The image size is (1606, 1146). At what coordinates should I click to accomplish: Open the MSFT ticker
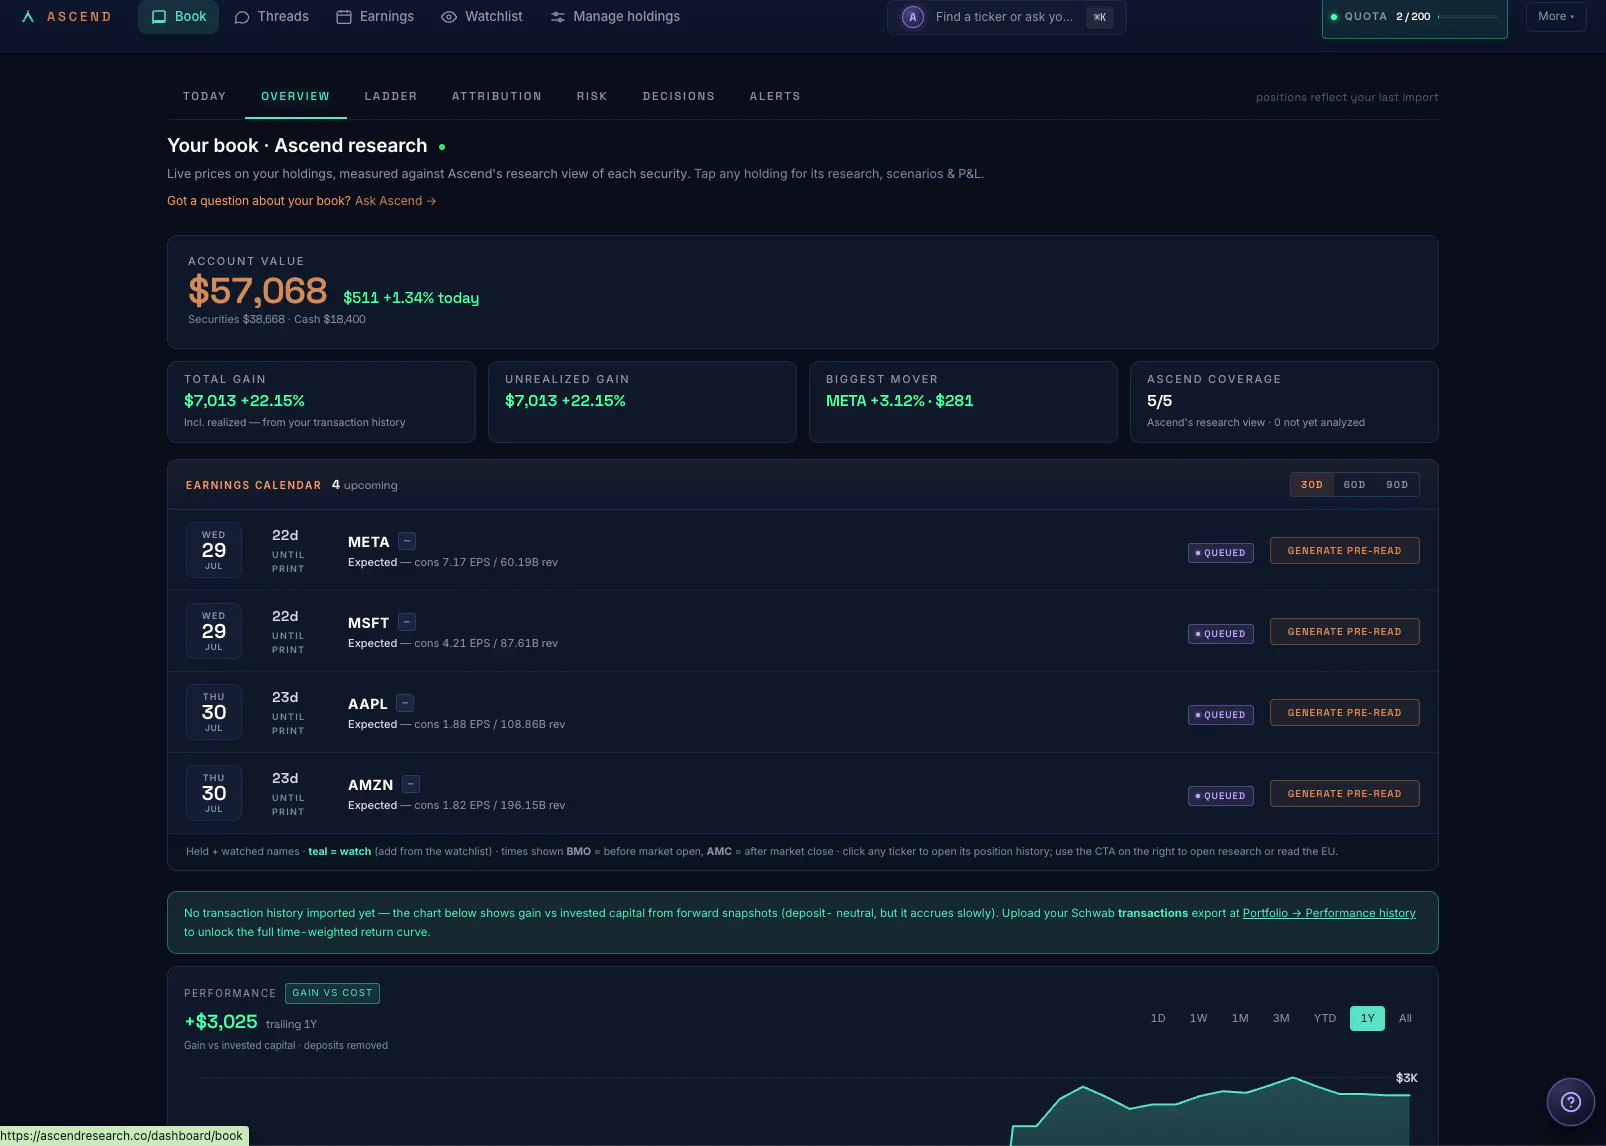click(369, 623)
